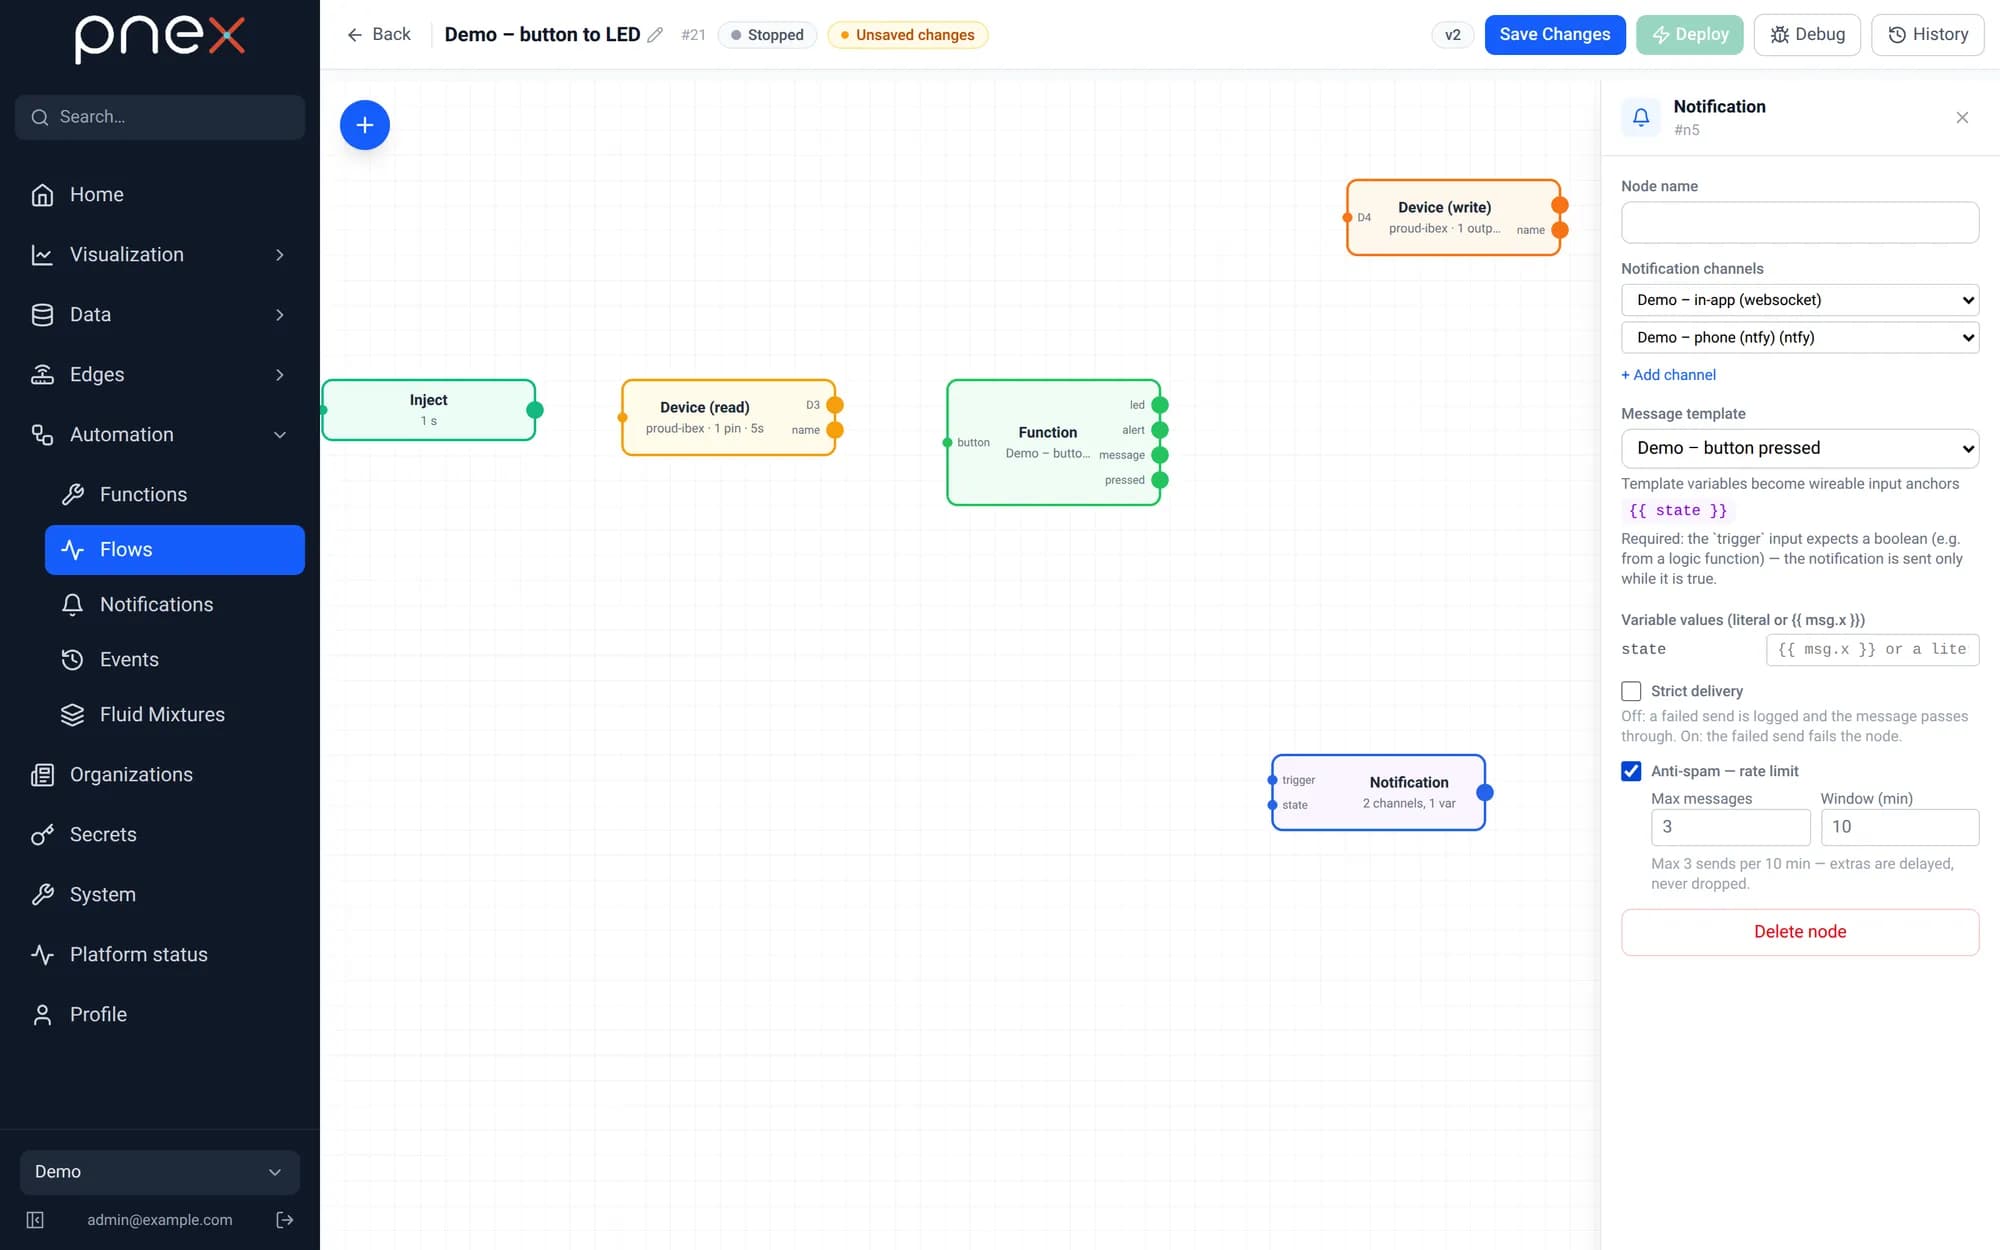Image resolution: width=2000 pixels, height=1250 pixels.
Task: Click the Home icon in sidebar
Action: pyautogui.click(x=42, y=195)
